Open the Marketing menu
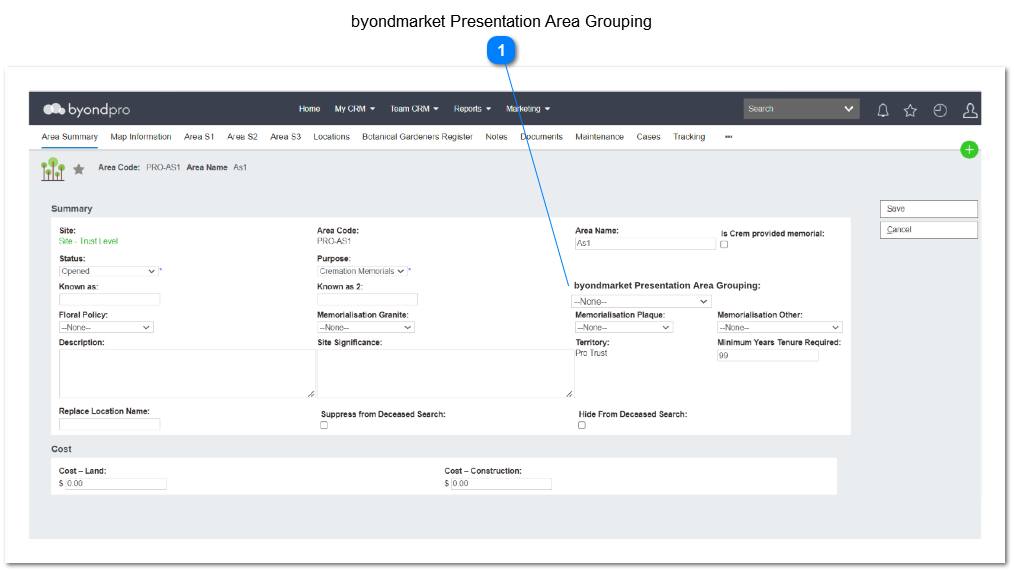Image resolution: width=1014 pixels, height=572 pixels. (x=528, y=109)
